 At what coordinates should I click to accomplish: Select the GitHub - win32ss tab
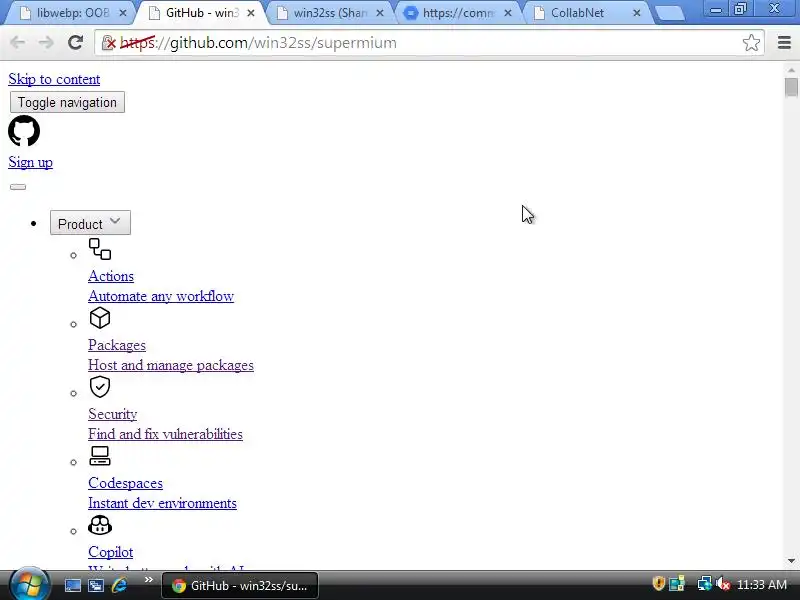(x=202, y=13)
